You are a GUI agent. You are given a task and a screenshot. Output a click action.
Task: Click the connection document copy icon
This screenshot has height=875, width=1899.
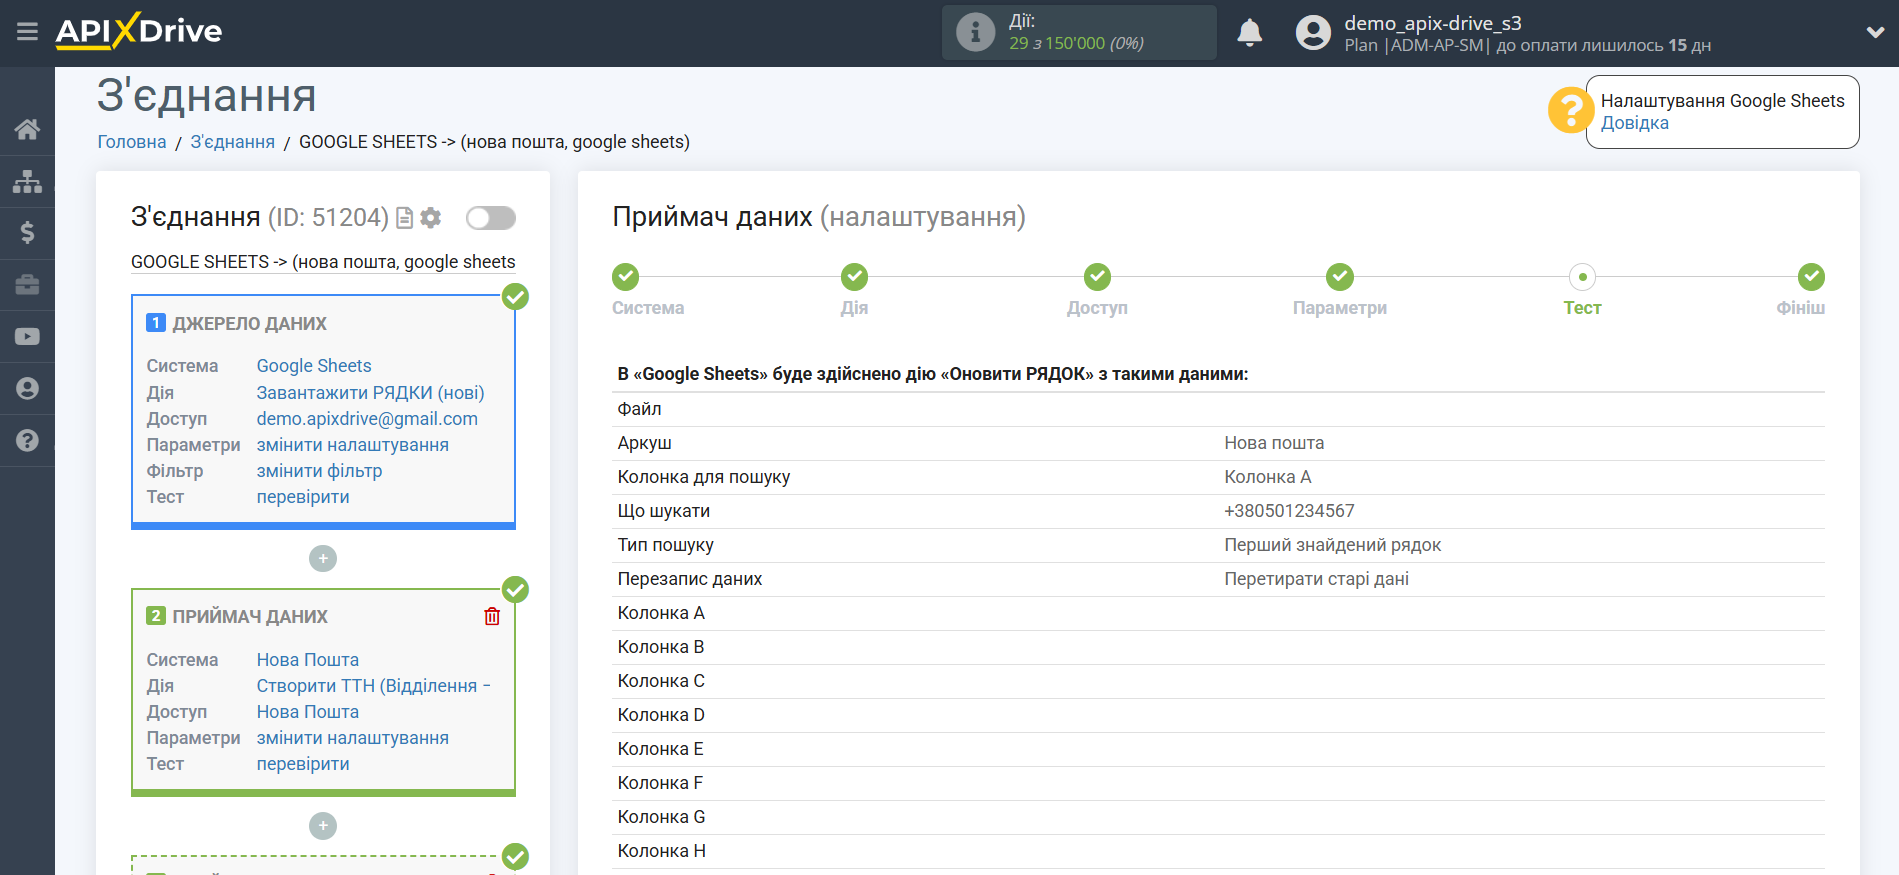(405, 218)
